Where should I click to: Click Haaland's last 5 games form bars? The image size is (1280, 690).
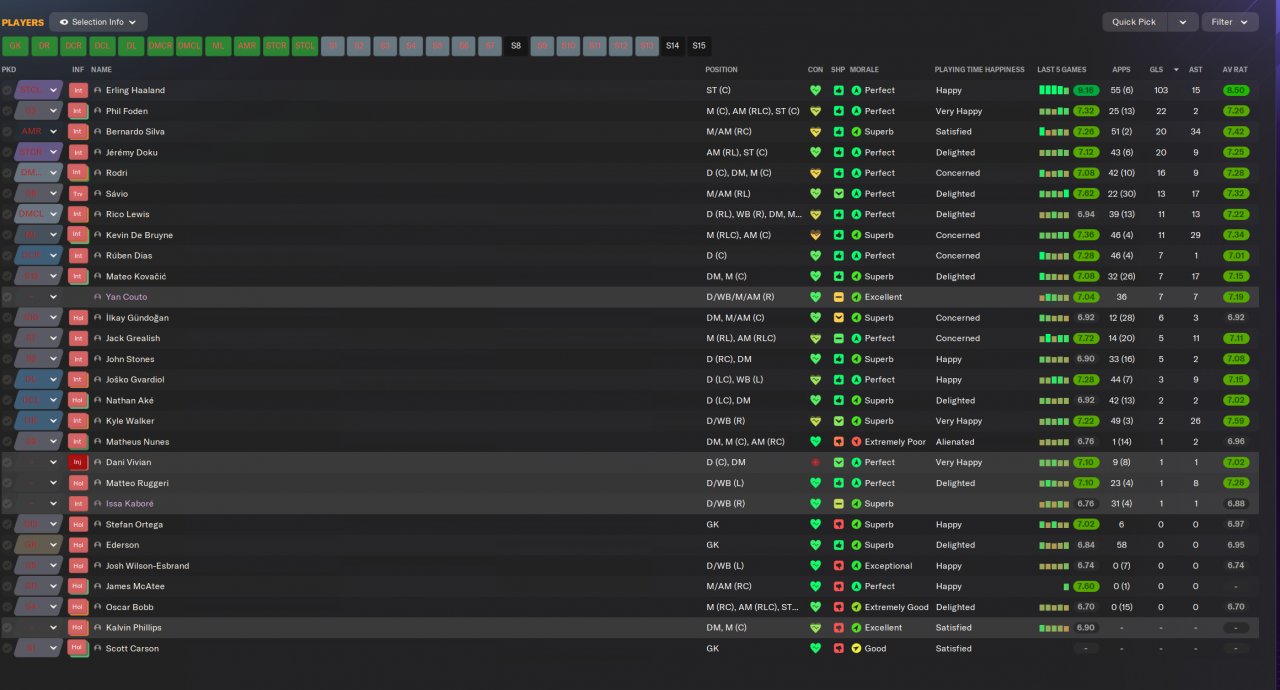pos(1054,90)
